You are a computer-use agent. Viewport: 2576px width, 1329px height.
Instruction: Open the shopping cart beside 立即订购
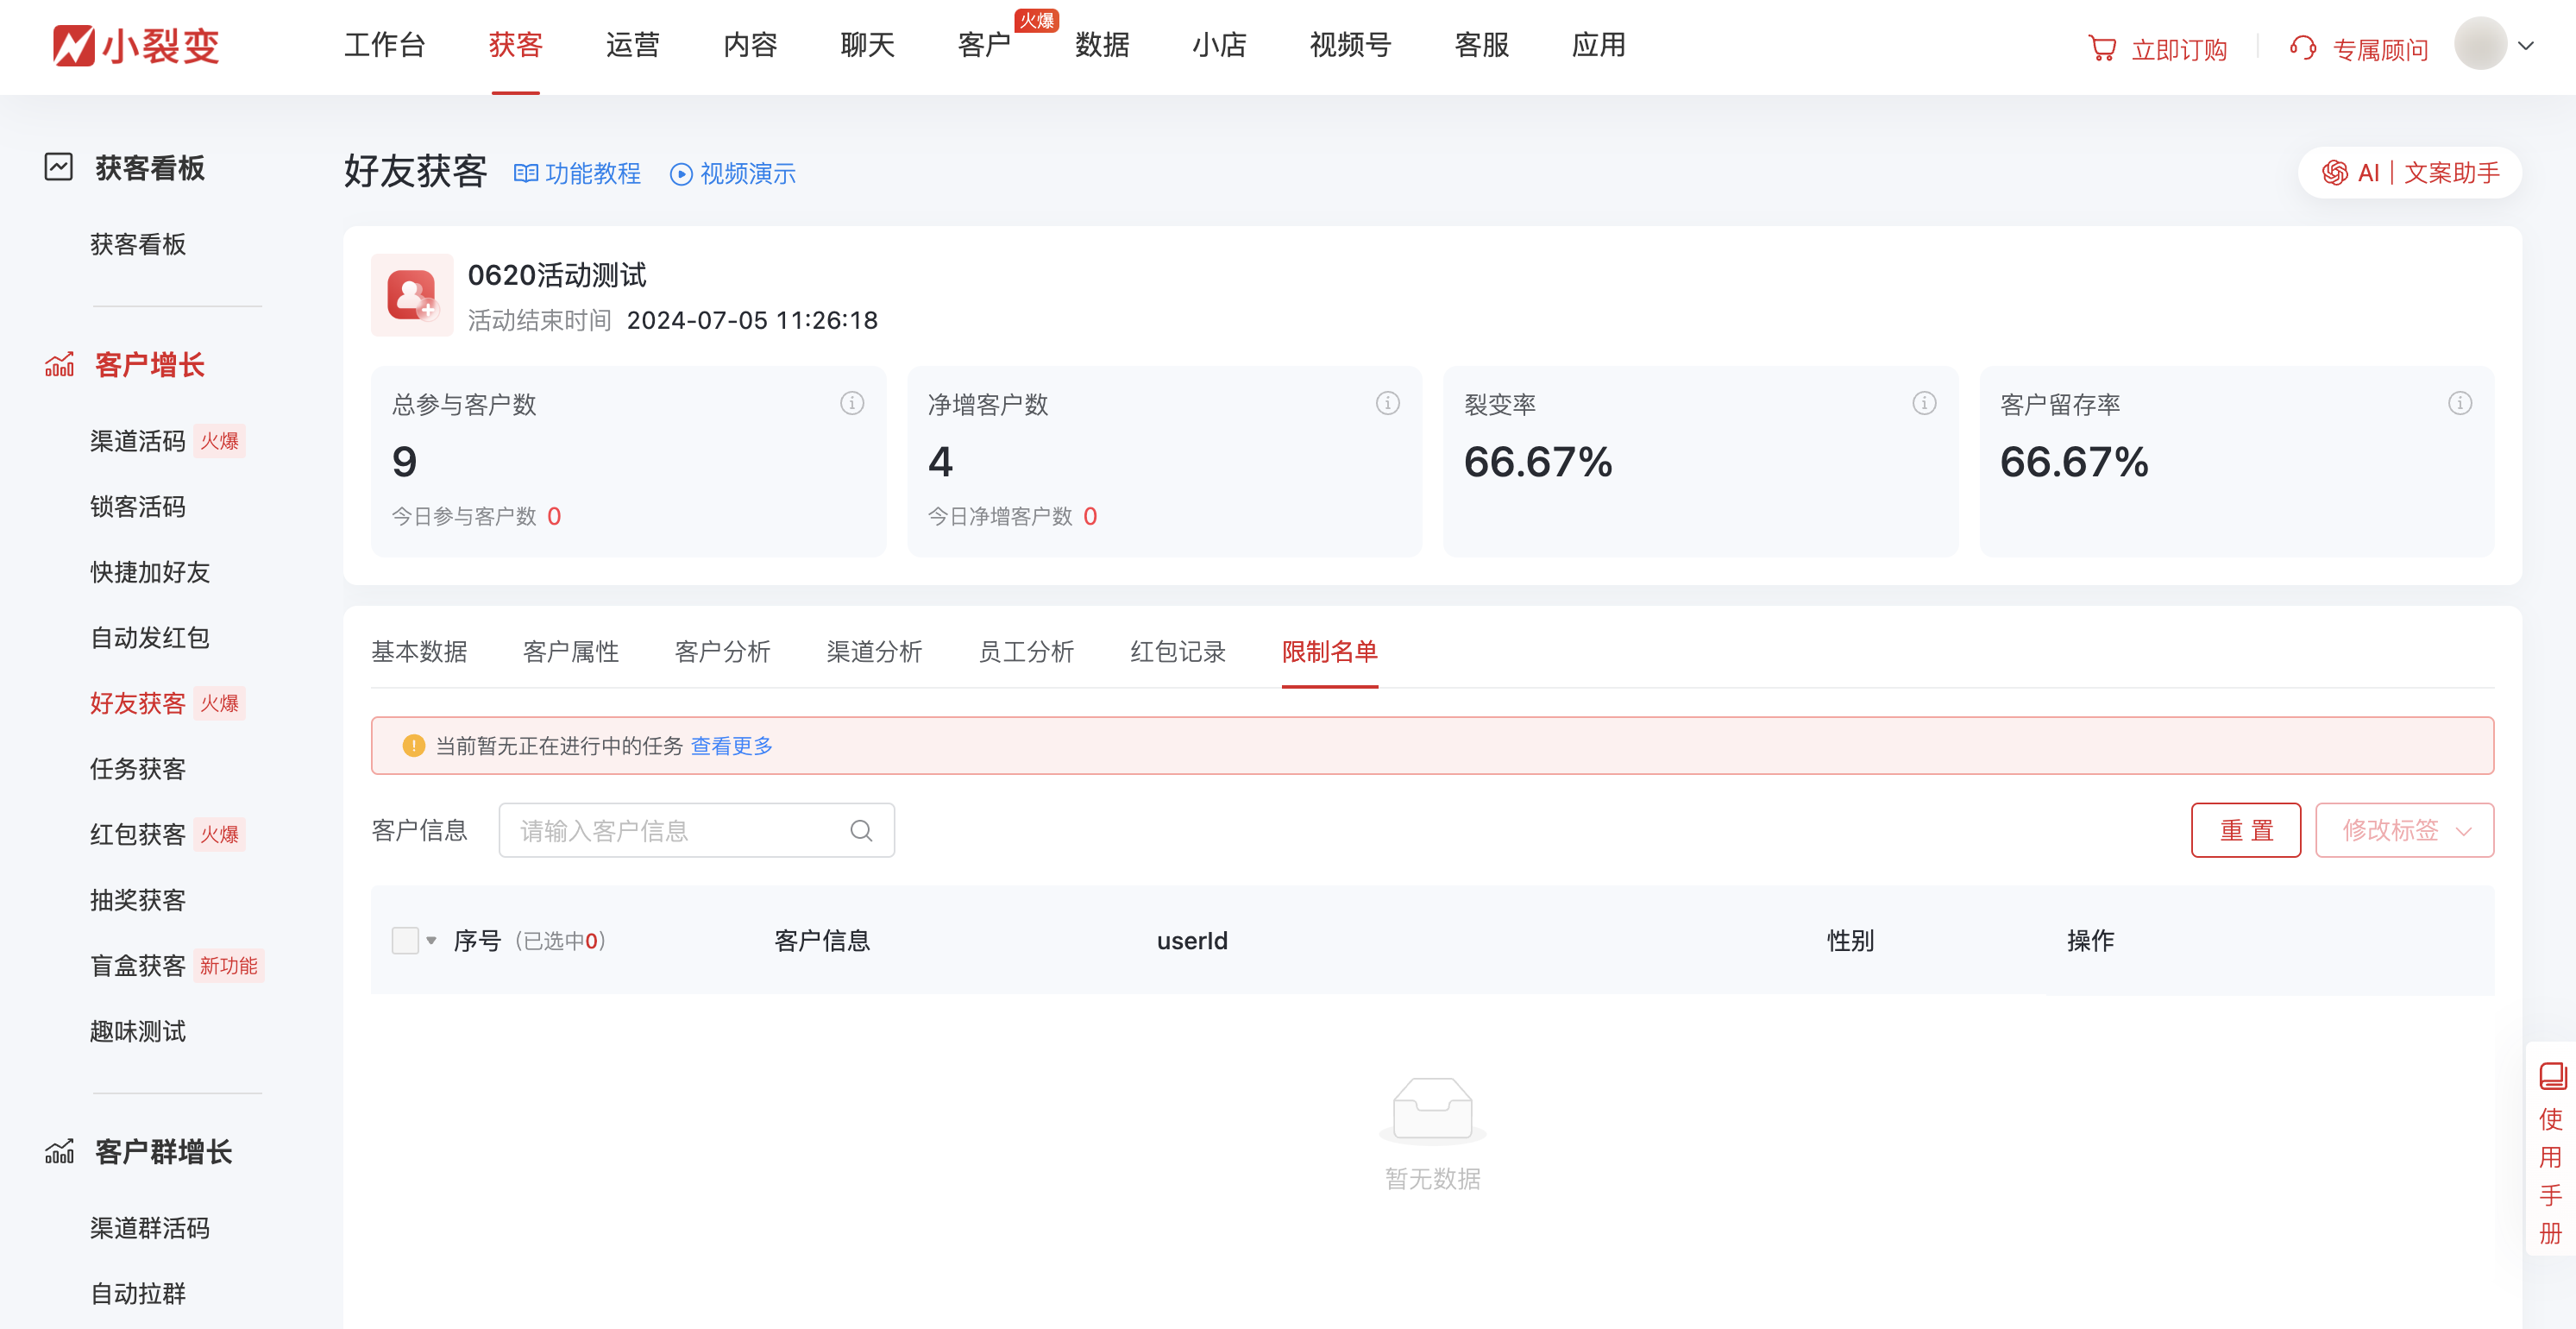pyautogui.click(x=2103, y=46)
